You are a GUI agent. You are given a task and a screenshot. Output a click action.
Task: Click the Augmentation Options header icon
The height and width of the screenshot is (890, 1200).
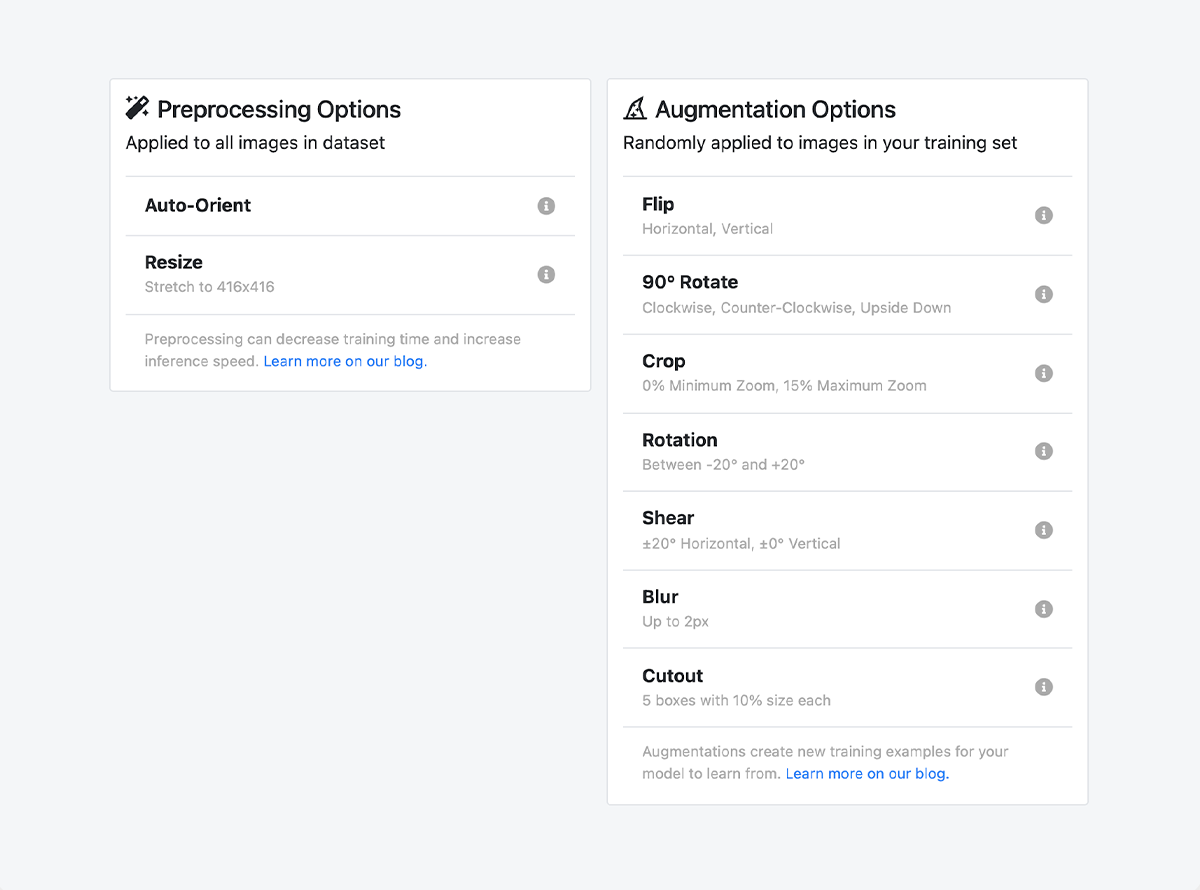(x=635, y=108)
